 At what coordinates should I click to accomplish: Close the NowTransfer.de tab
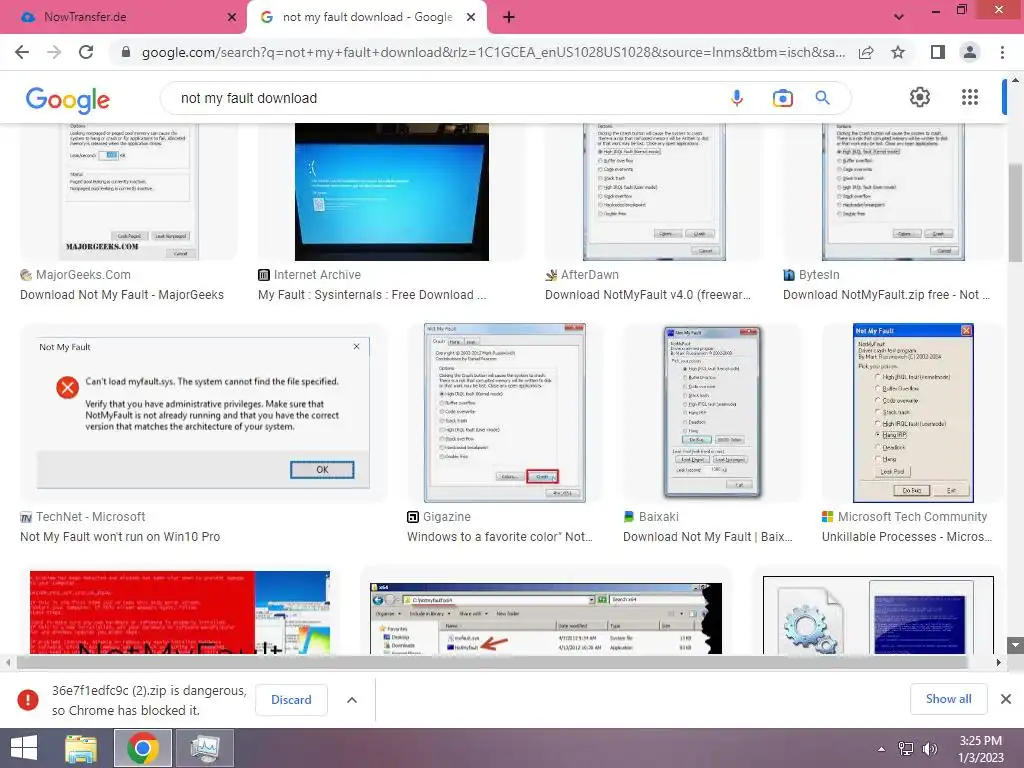(x=232, y=18)
